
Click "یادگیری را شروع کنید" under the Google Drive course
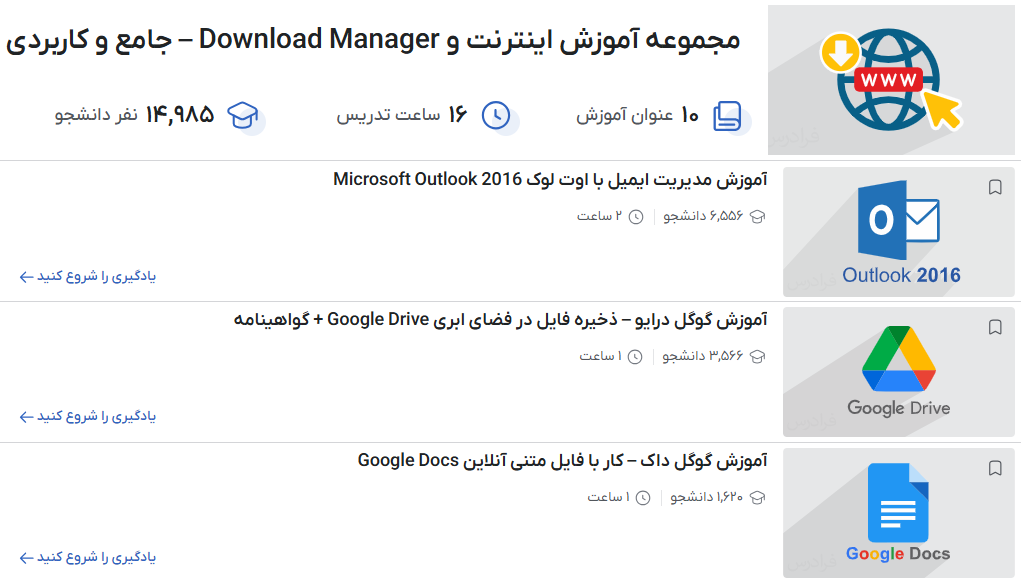coord(86,417)
